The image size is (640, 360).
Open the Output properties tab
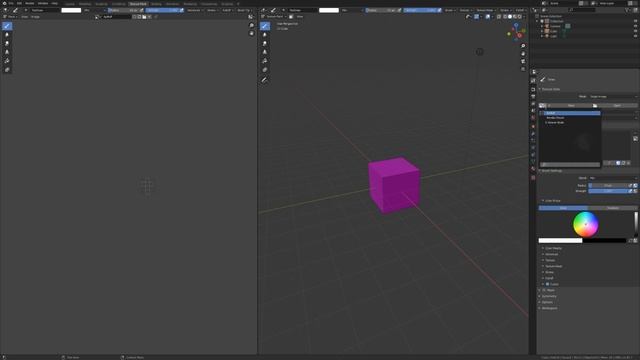point(533,97)
